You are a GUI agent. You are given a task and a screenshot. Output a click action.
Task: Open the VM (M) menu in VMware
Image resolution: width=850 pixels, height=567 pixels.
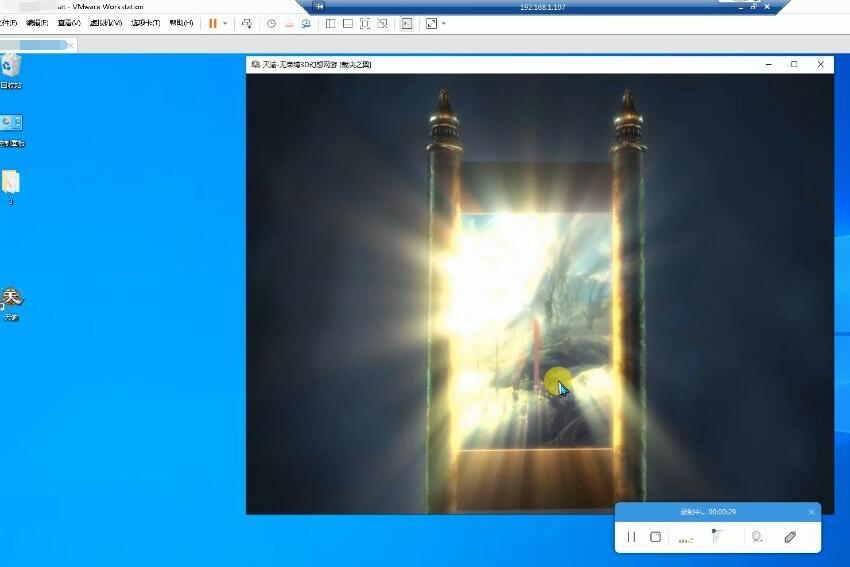(x=106, y=23)
